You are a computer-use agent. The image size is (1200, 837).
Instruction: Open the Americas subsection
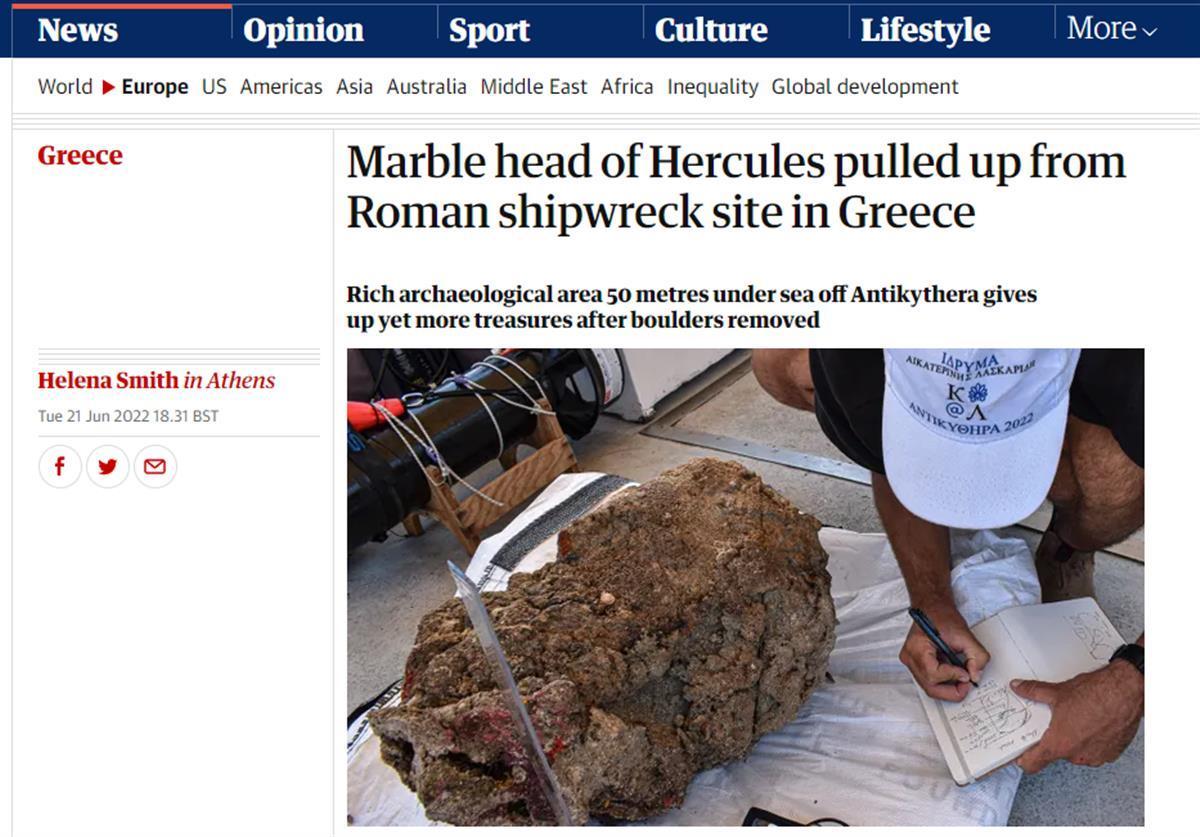(281, 87)
